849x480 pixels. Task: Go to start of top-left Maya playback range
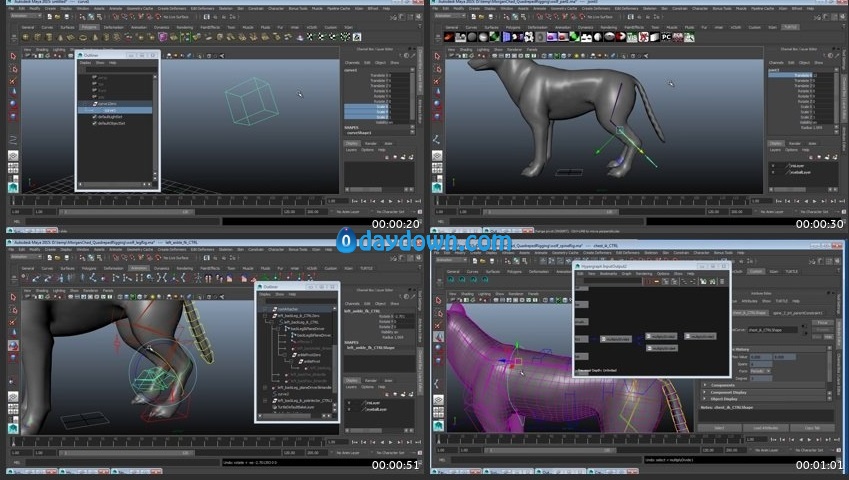[x=355, y=201]
